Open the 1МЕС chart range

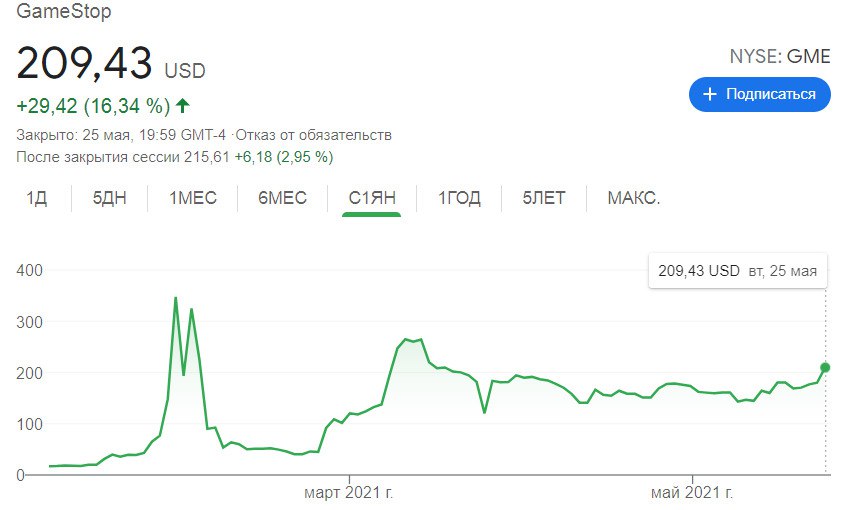coord(193,198)
